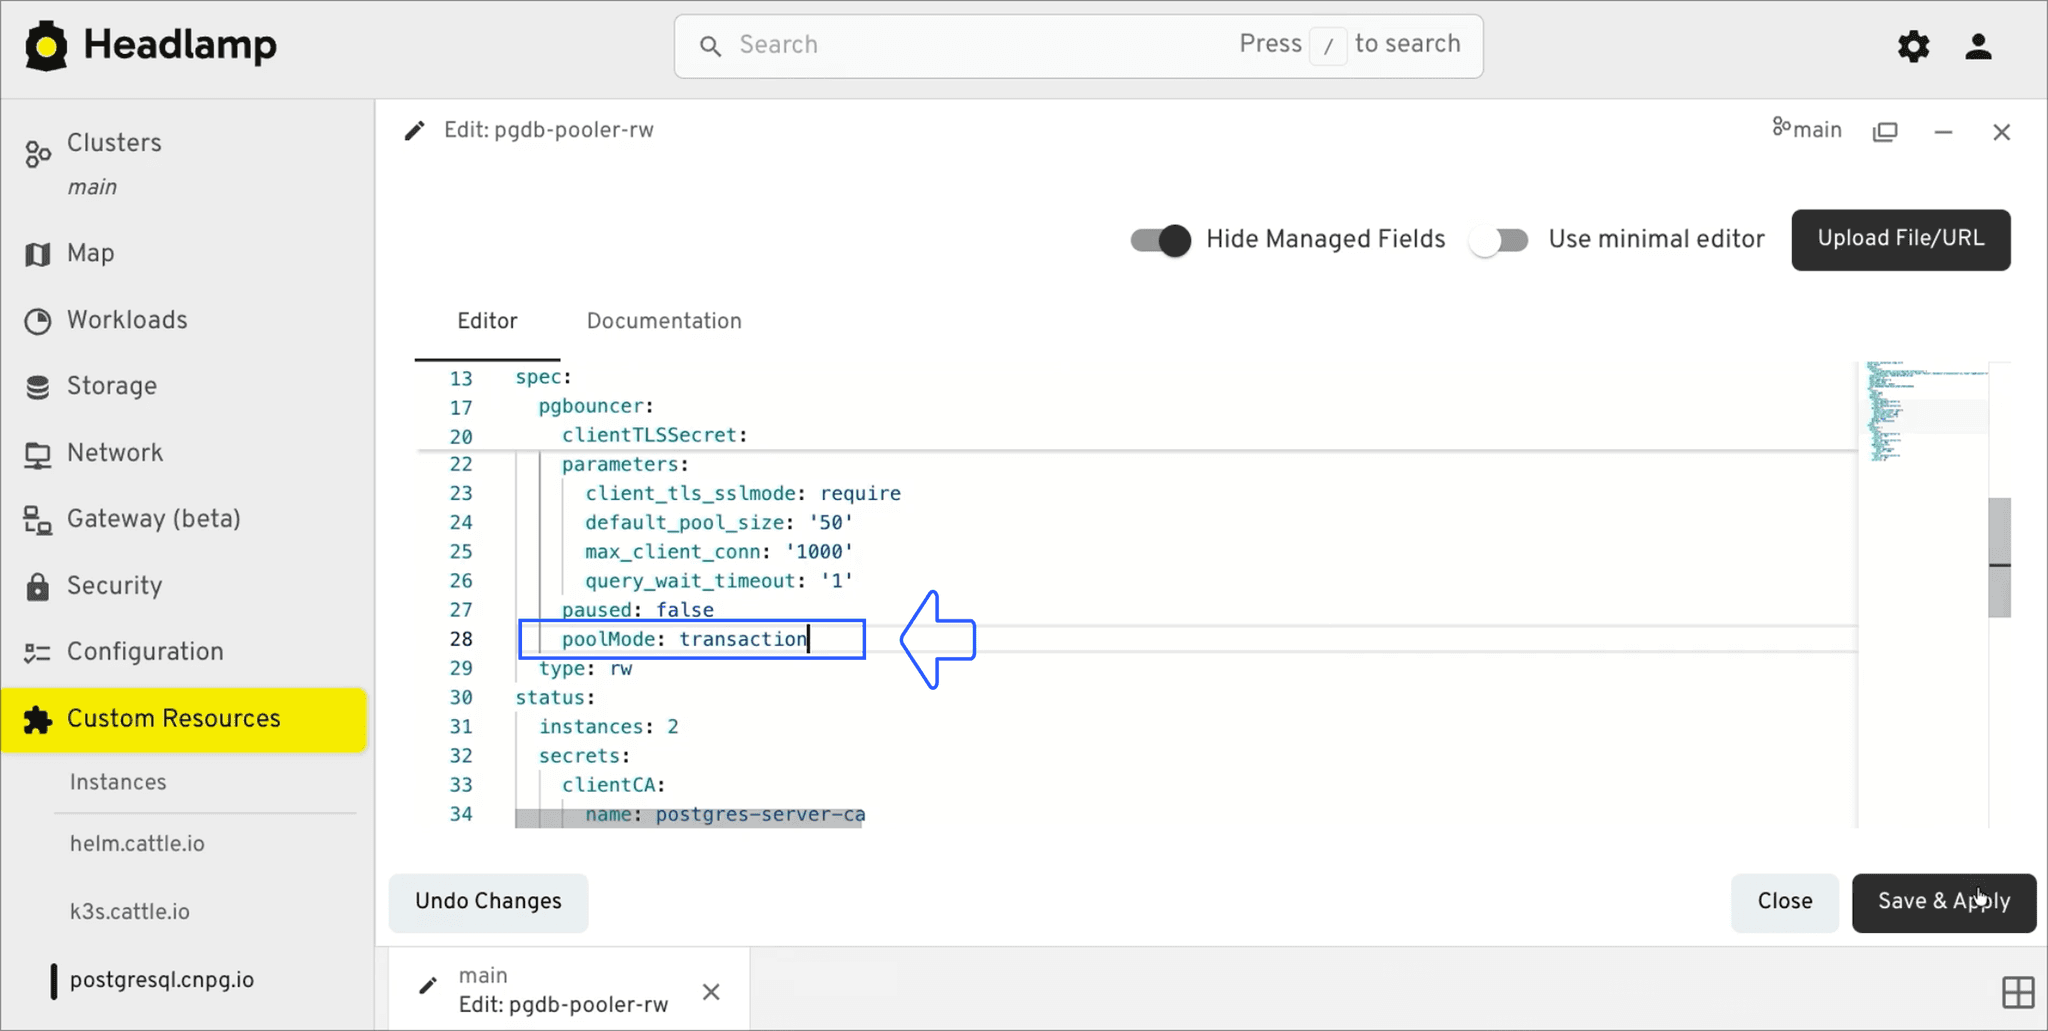Click the main cluster chip icon
The image size is (2048, 1031).
click(1782, 127)
